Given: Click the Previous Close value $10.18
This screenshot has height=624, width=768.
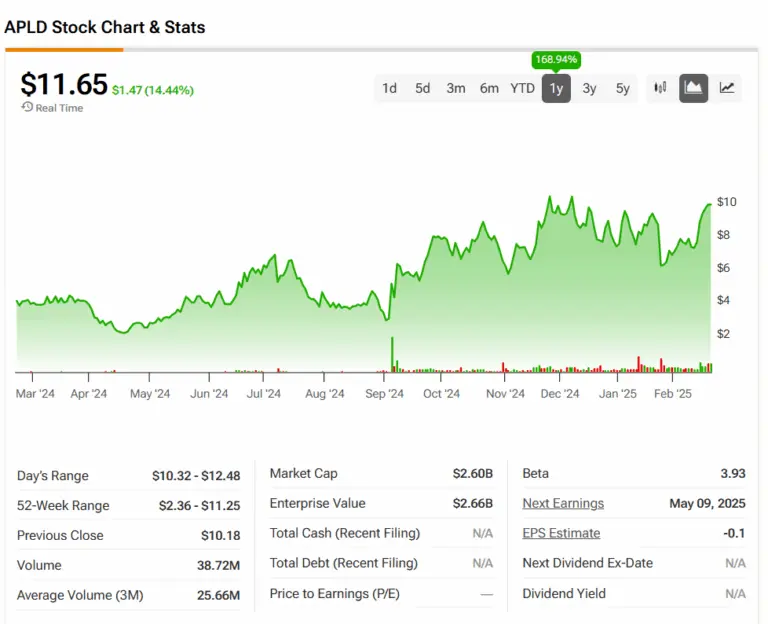Looking at the screenshot, I should point(220,535).
